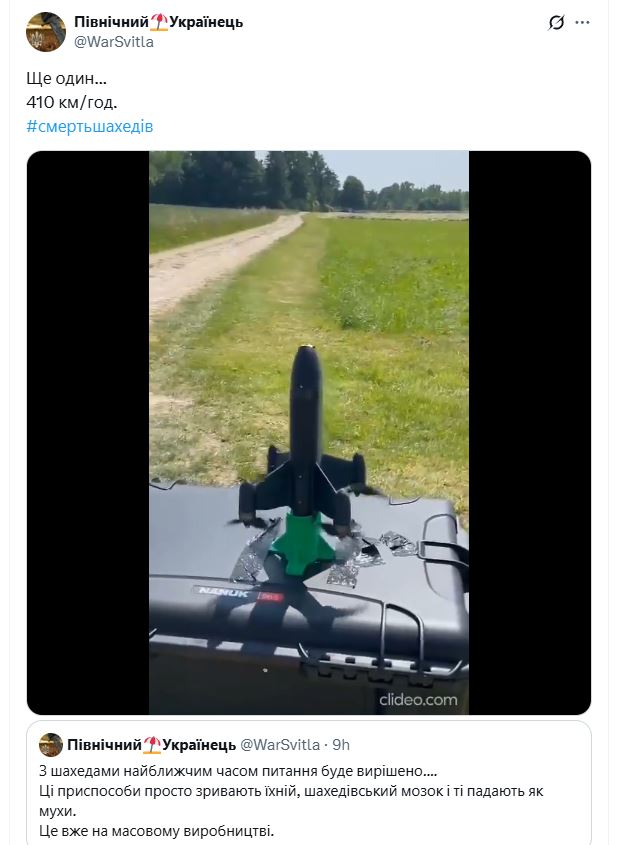Open the quoted post's 9h timestamp
This screenshot has height=845, width=624.
tap(341, 745)
